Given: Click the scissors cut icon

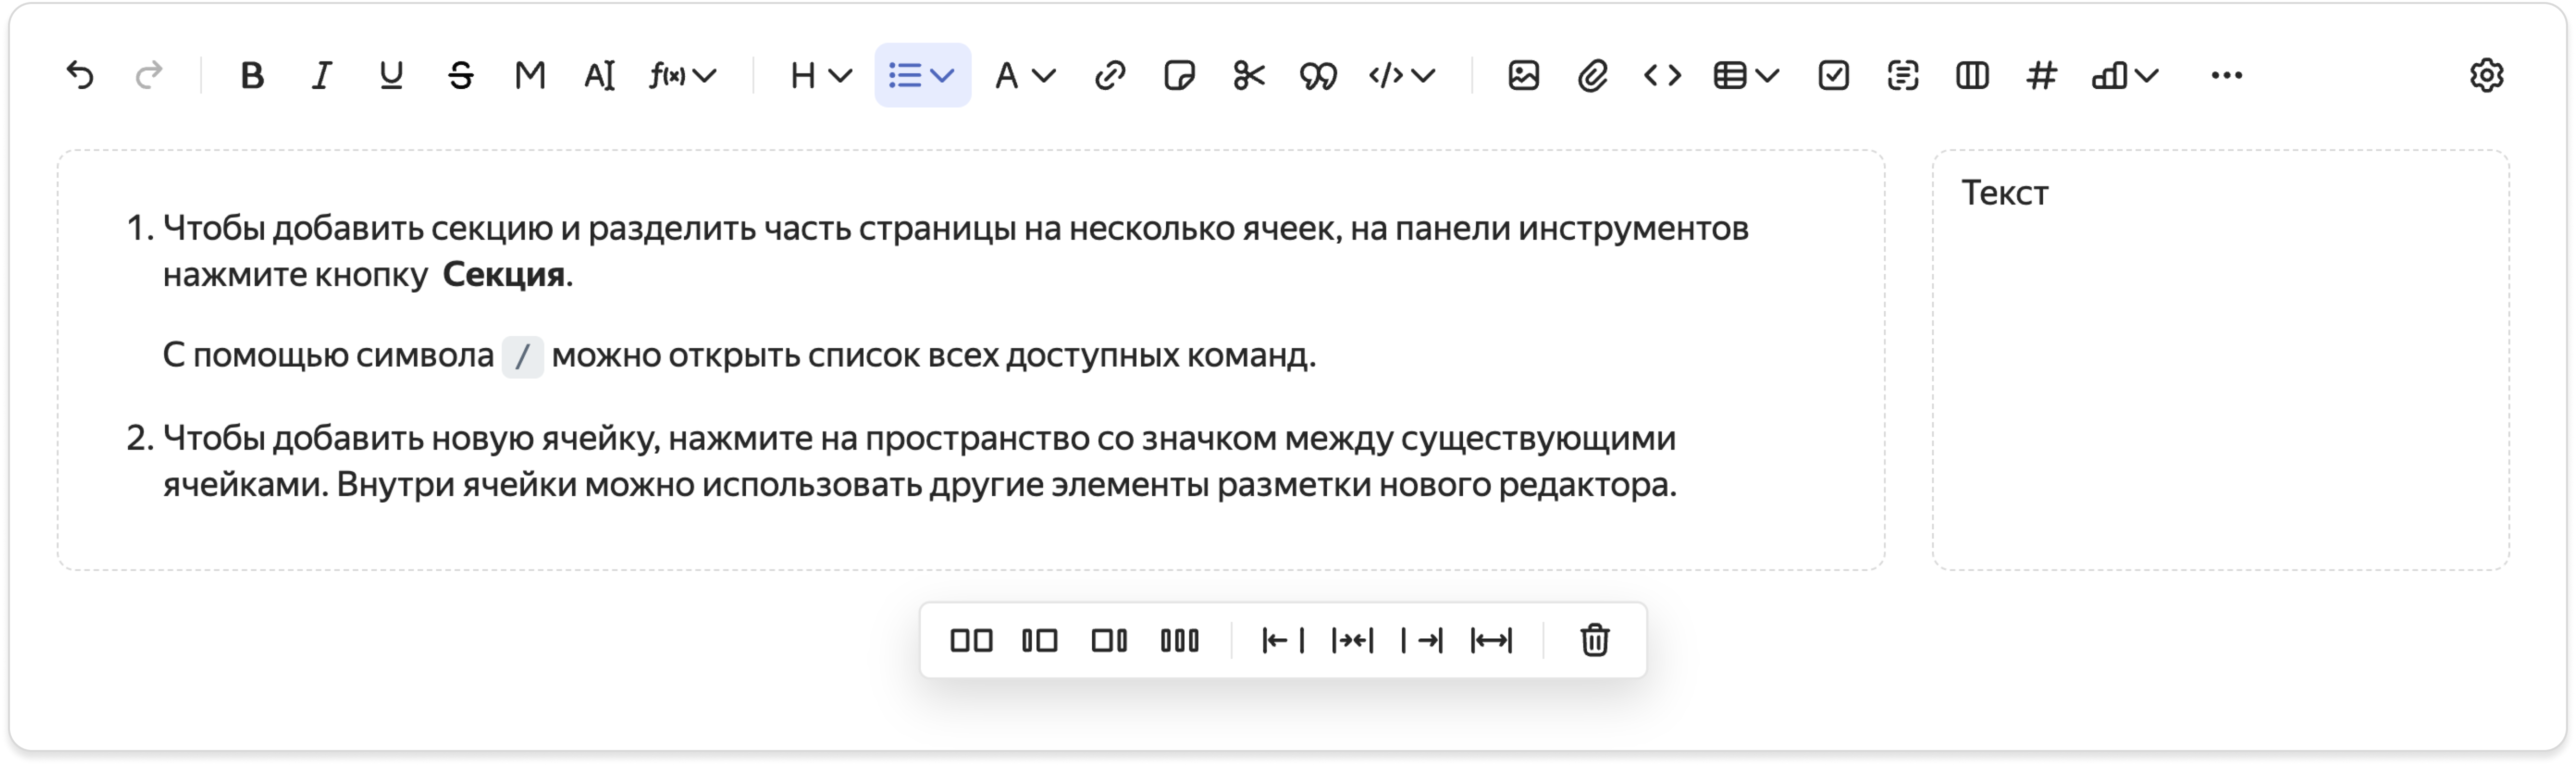Looking at the screenshot, I should [1249, 75].
